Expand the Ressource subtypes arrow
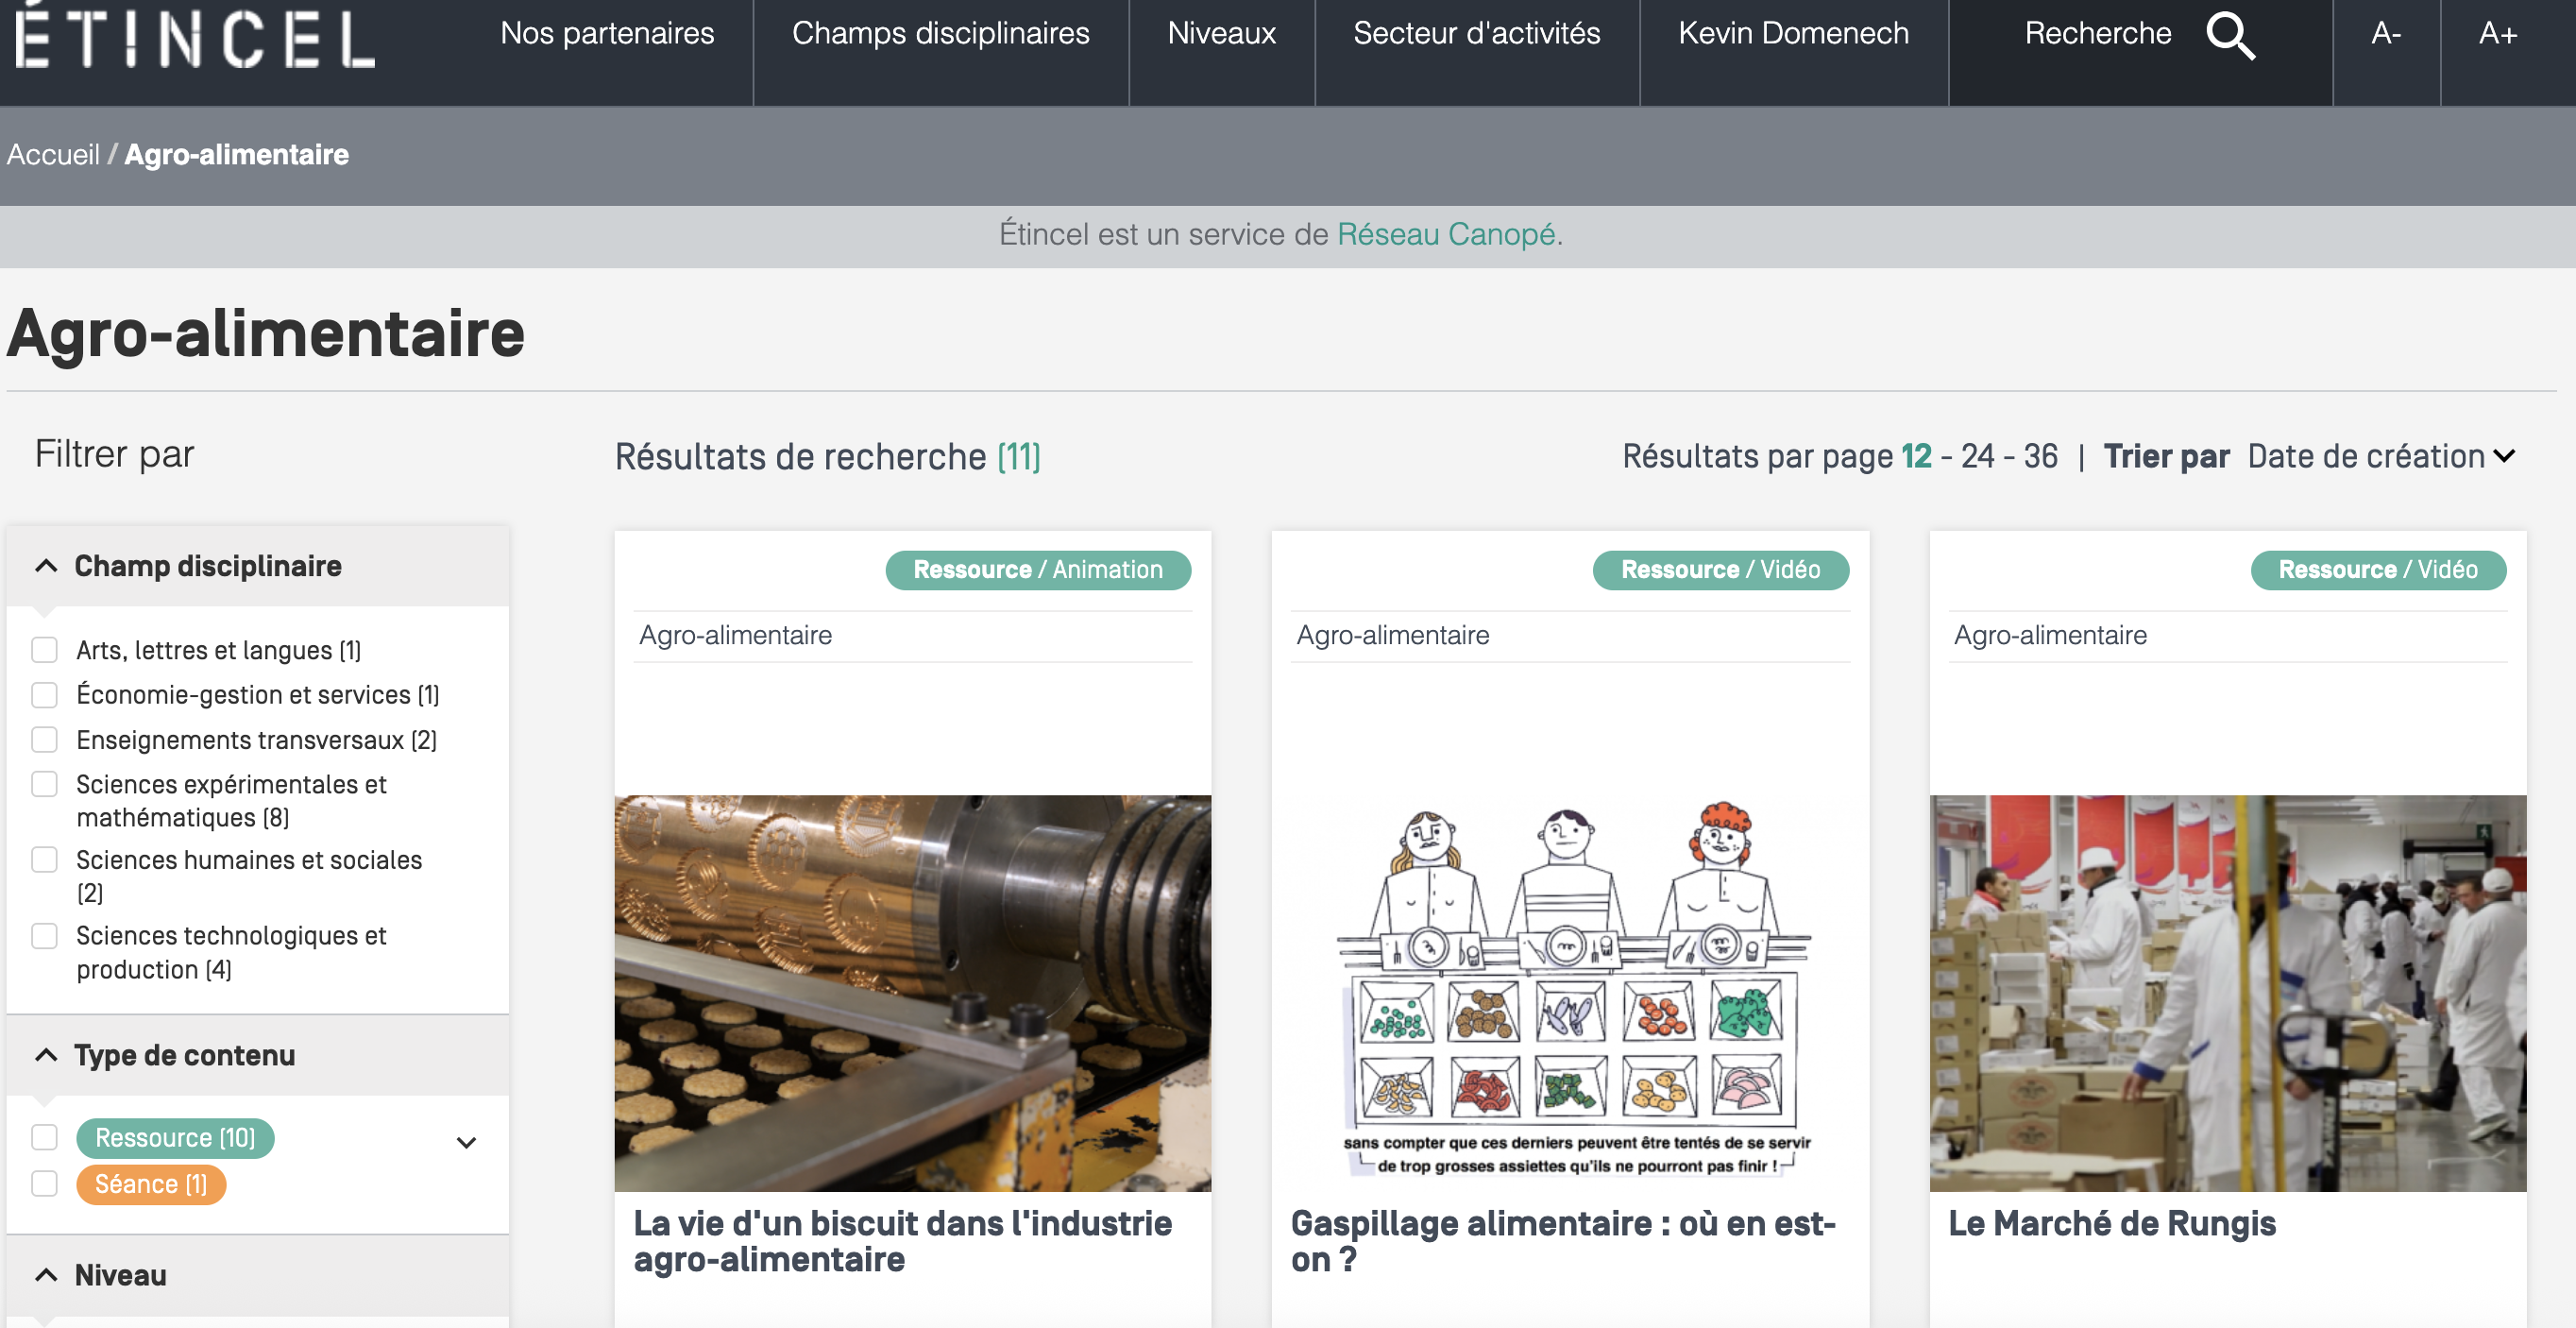This screenshot has width=2576, height=1328. pyautogui.click(x=466, y=1142)
